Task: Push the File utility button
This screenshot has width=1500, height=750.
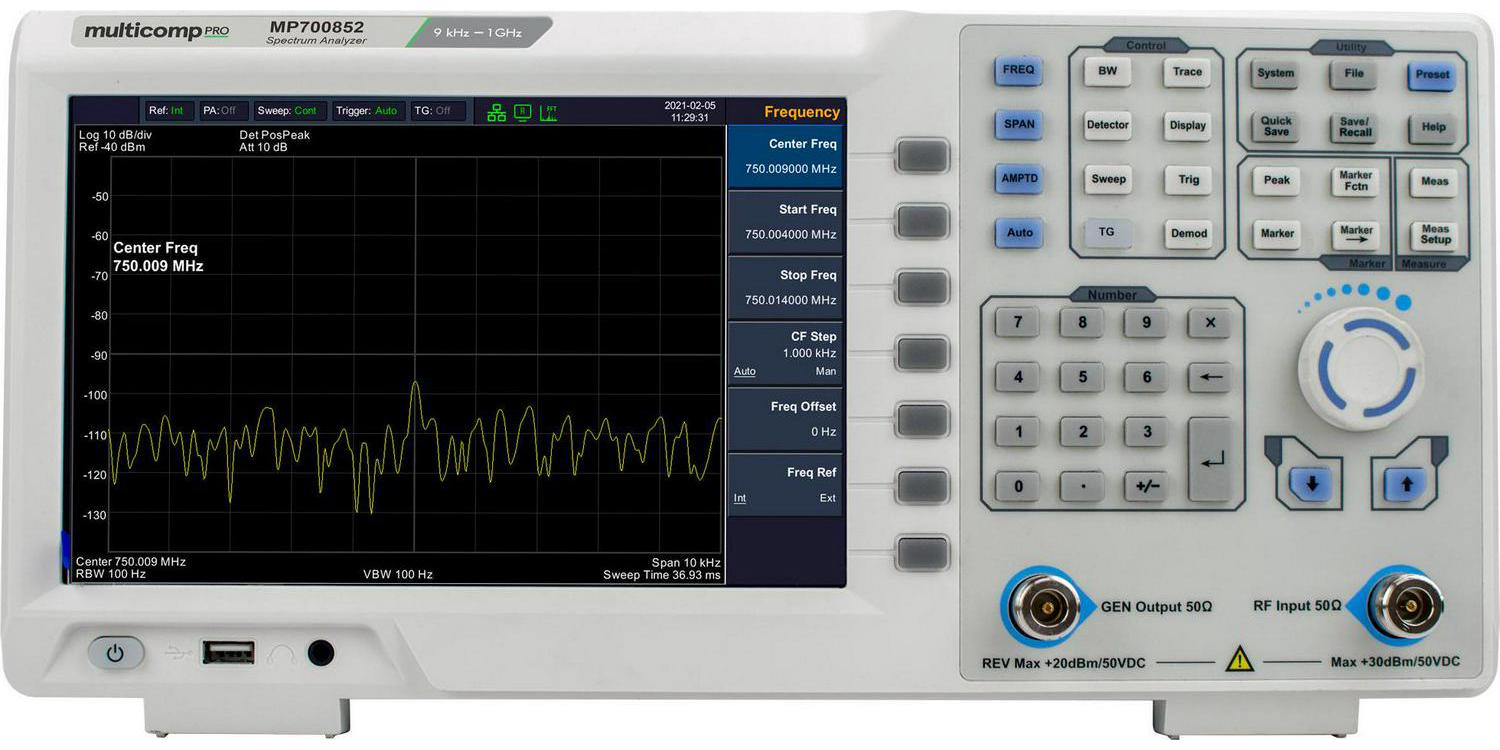Action: [x=1353, y=74]
